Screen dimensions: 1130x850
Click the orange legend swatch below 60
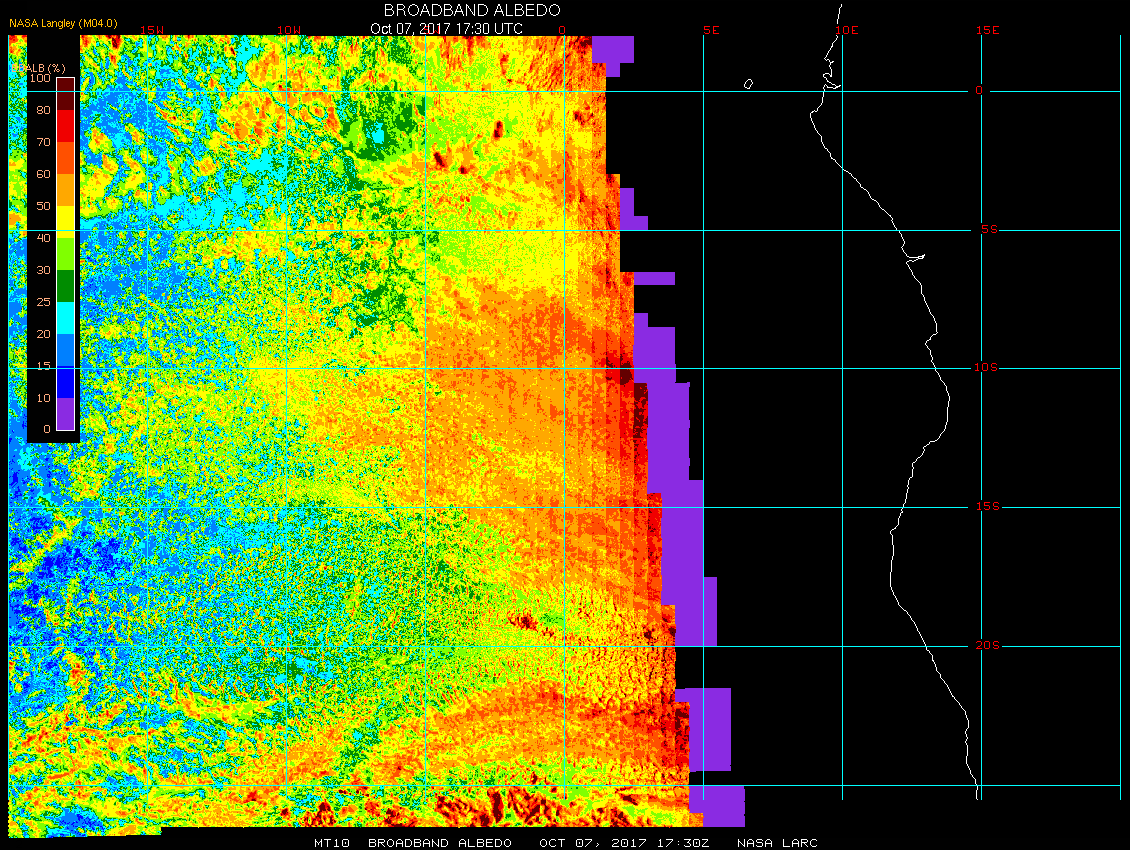click(x=66, y=190)
